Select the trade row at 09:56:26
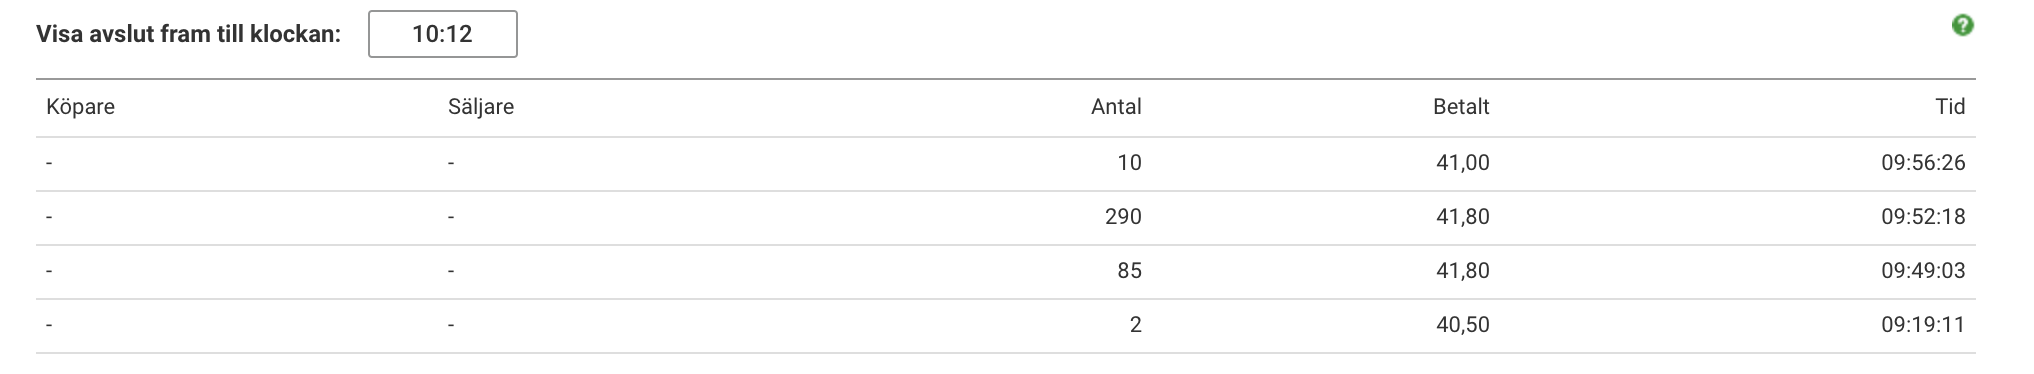The image size is (2034, 374). (1006, 163)
